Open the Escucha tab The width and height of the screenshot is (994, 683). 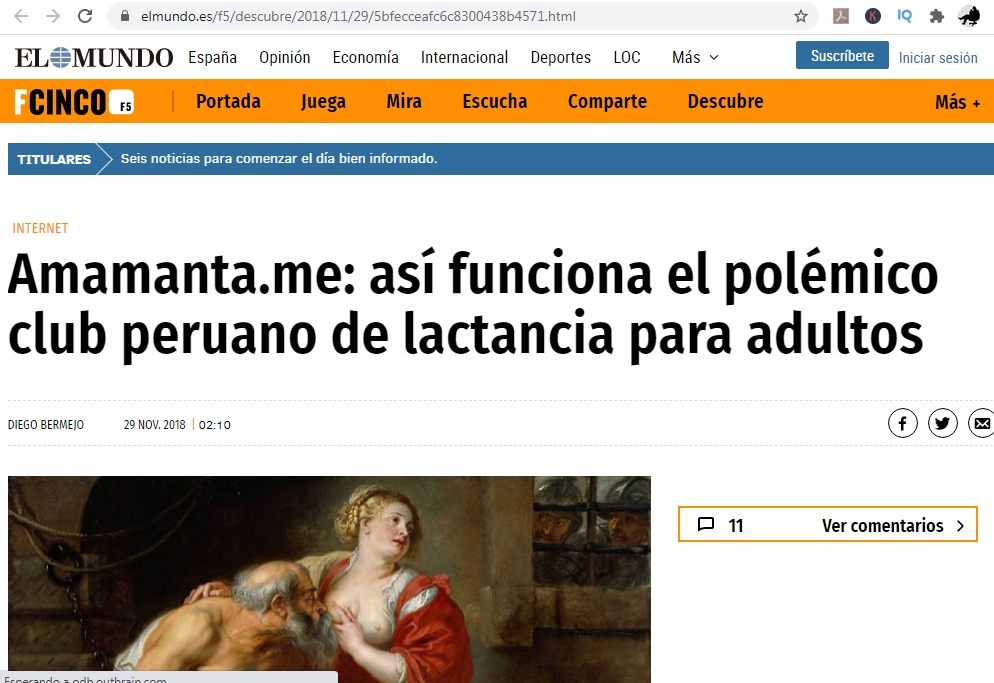pos(494,101)
